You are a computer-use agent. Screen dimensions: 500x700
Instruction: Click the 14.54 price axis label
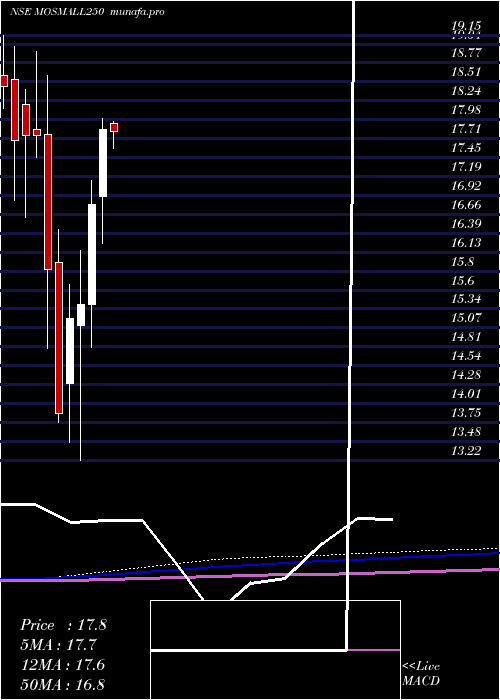pos(466,356)
